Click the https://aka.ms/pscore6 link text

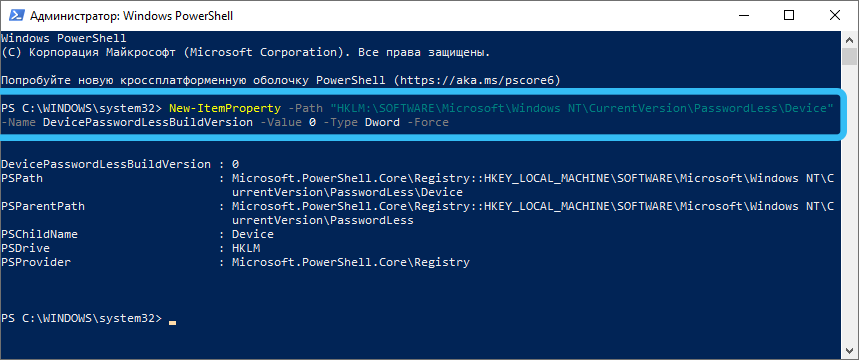(480, 81)
